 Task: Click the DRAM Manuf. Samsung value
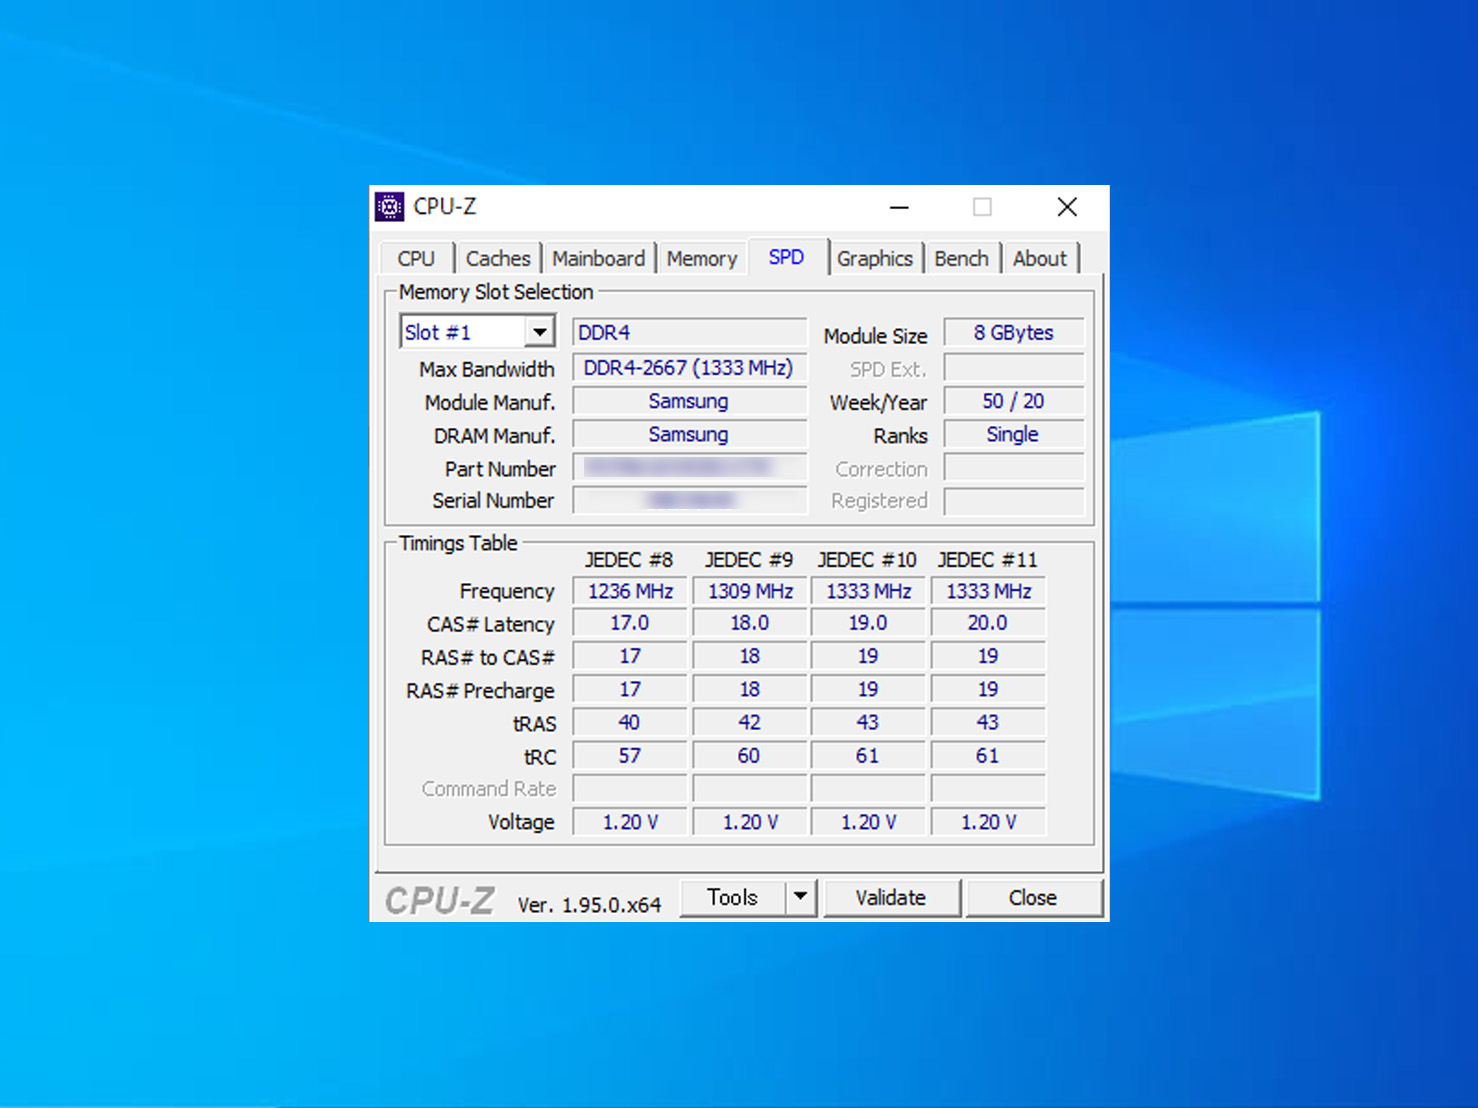pos(689,434)
